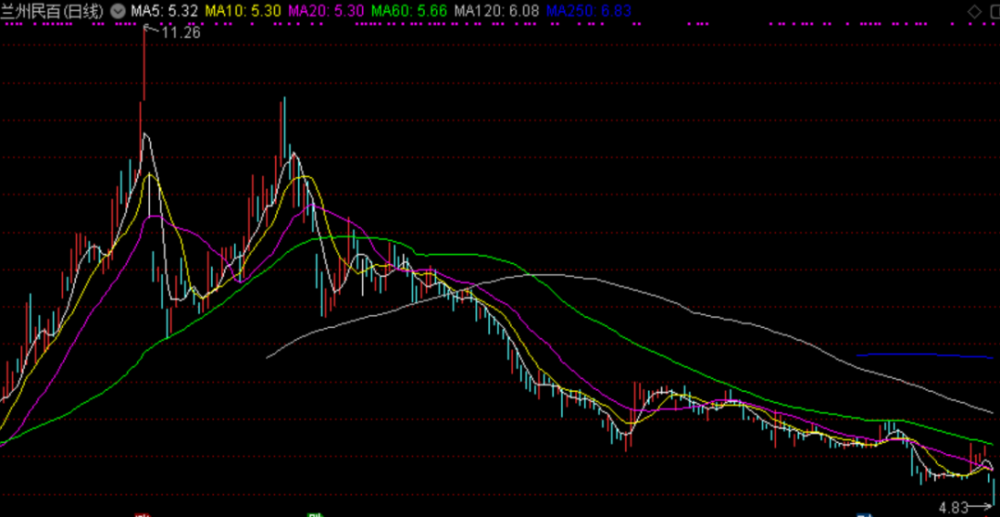Select the MA250: 6.83 blue label
This screenshot has width=1000, height=517.
[x=589, y=11]
